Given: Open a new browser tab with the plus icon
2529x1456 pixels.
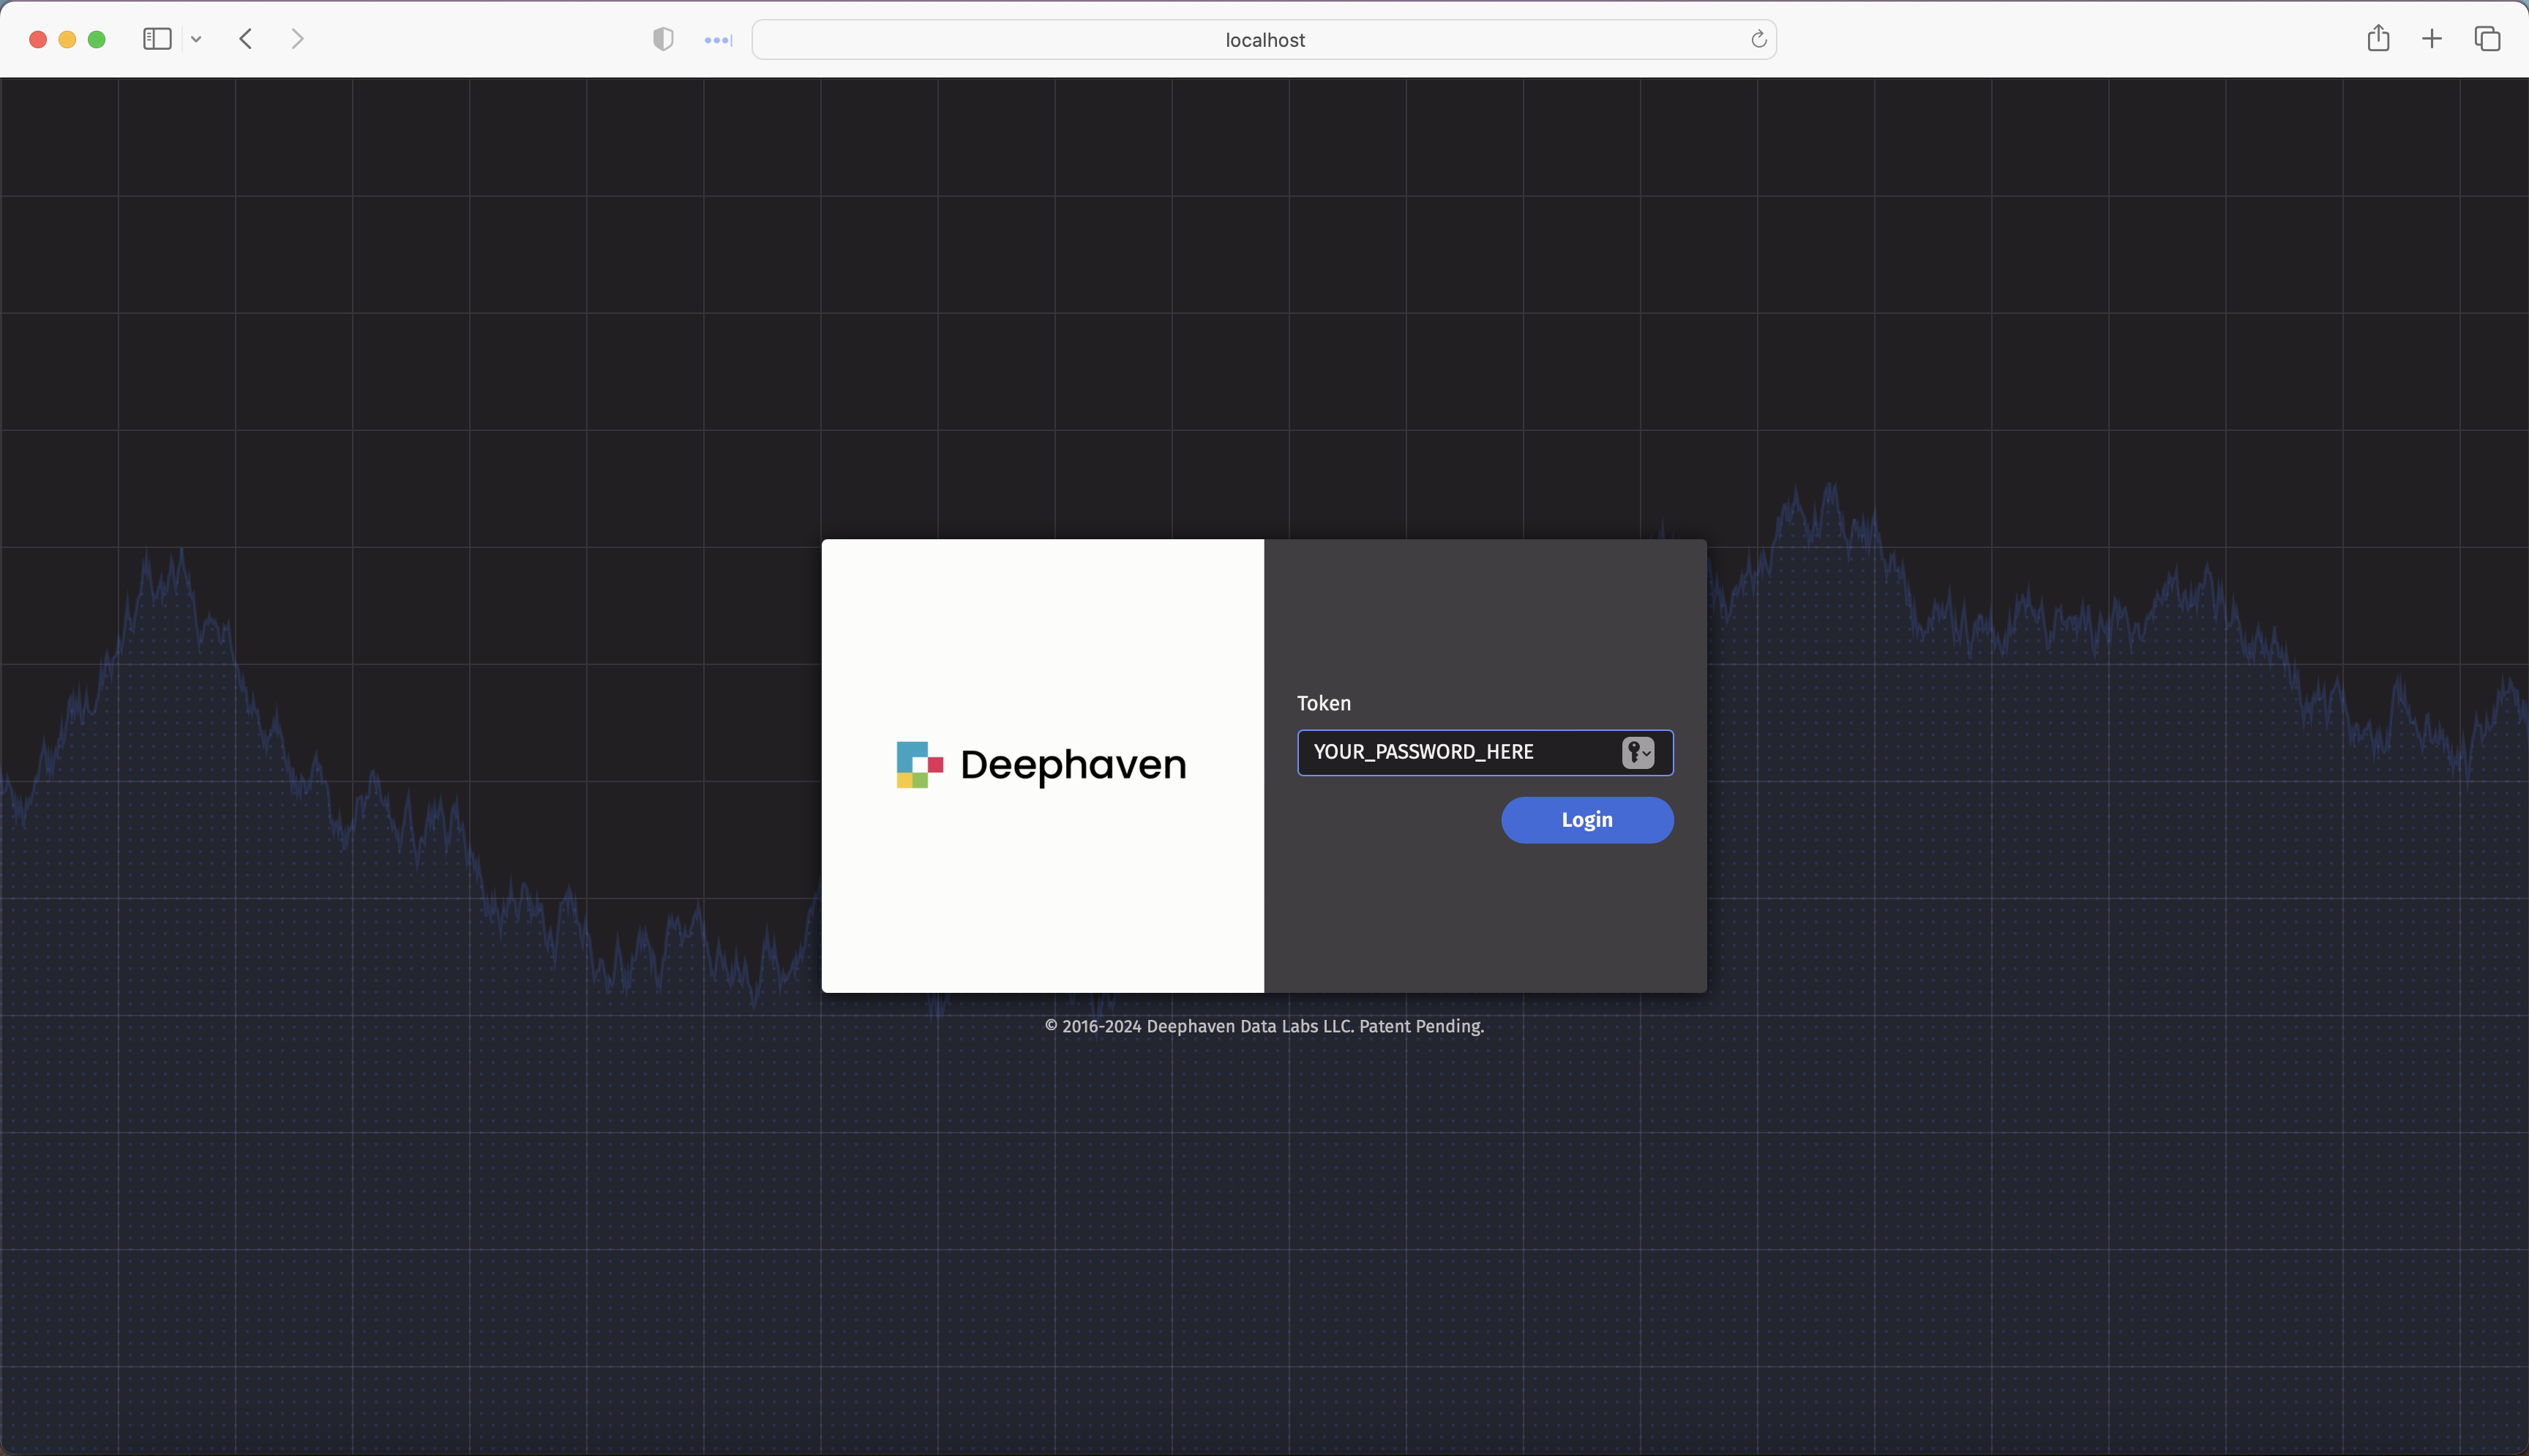Looking at the screenshot, I should pyautogui.click(x=2432, y=39).
